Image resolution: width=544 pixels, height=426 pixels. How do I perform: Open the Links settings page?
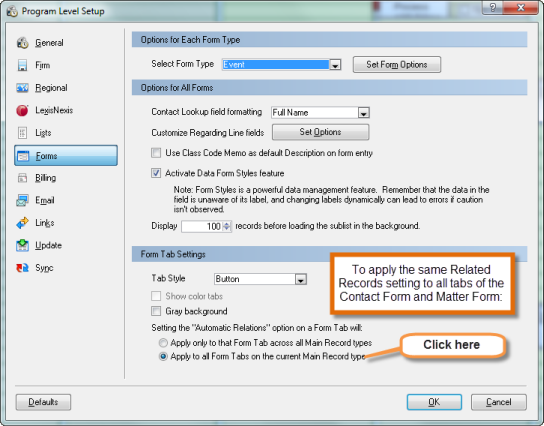click(45, 223)
